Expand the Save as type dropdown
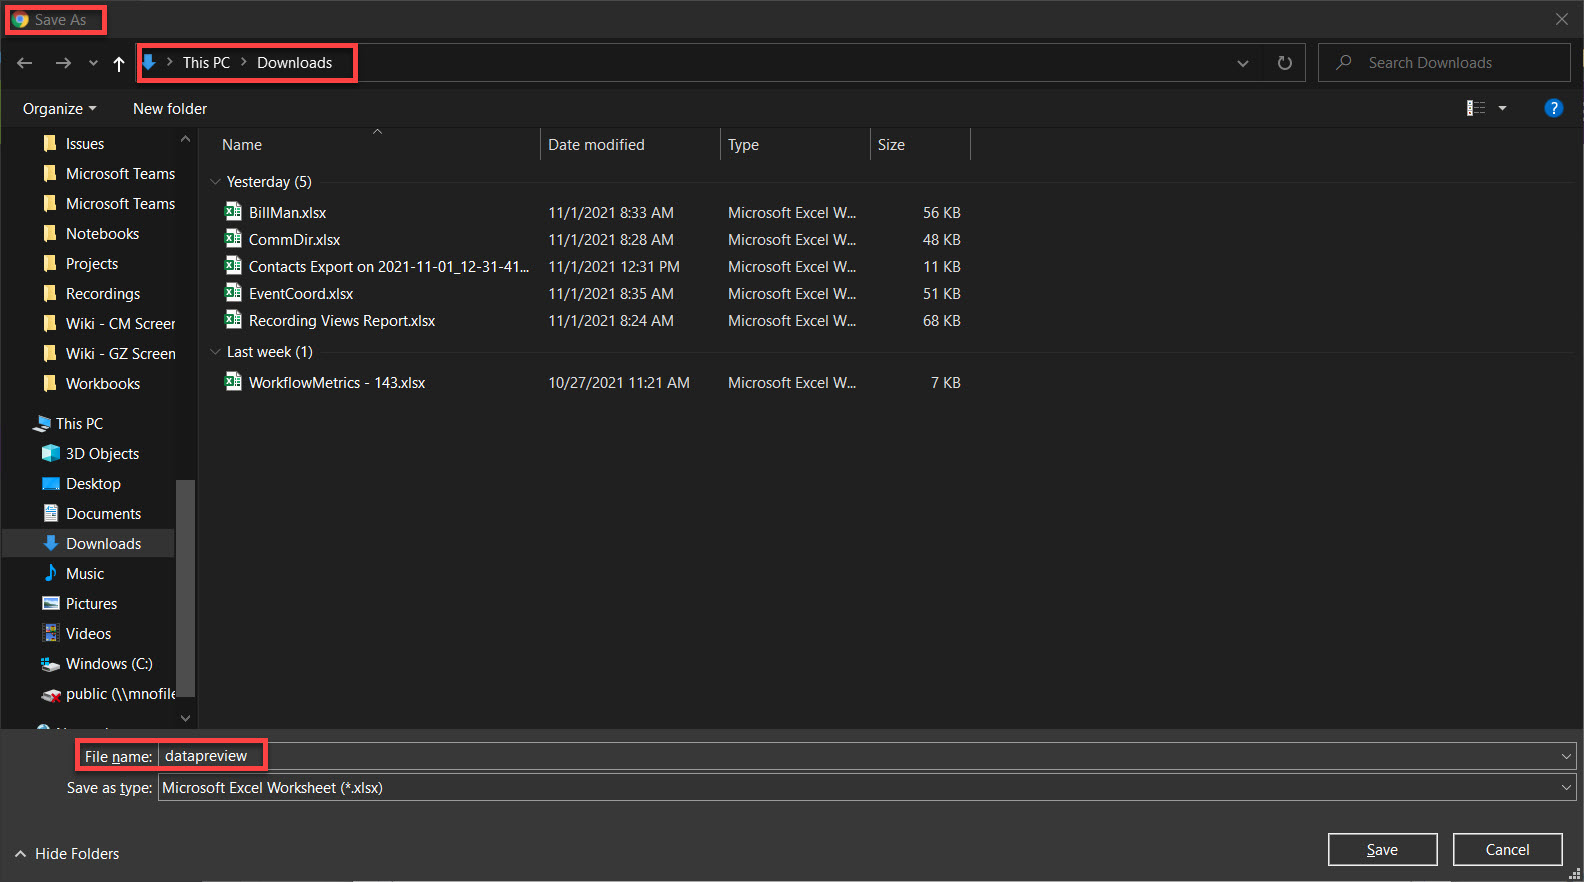The image size is (1584, 882). coord(1565,788)
